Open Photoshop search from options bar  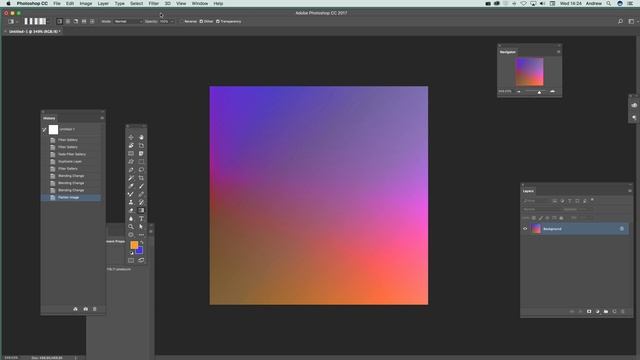(620, 21)
